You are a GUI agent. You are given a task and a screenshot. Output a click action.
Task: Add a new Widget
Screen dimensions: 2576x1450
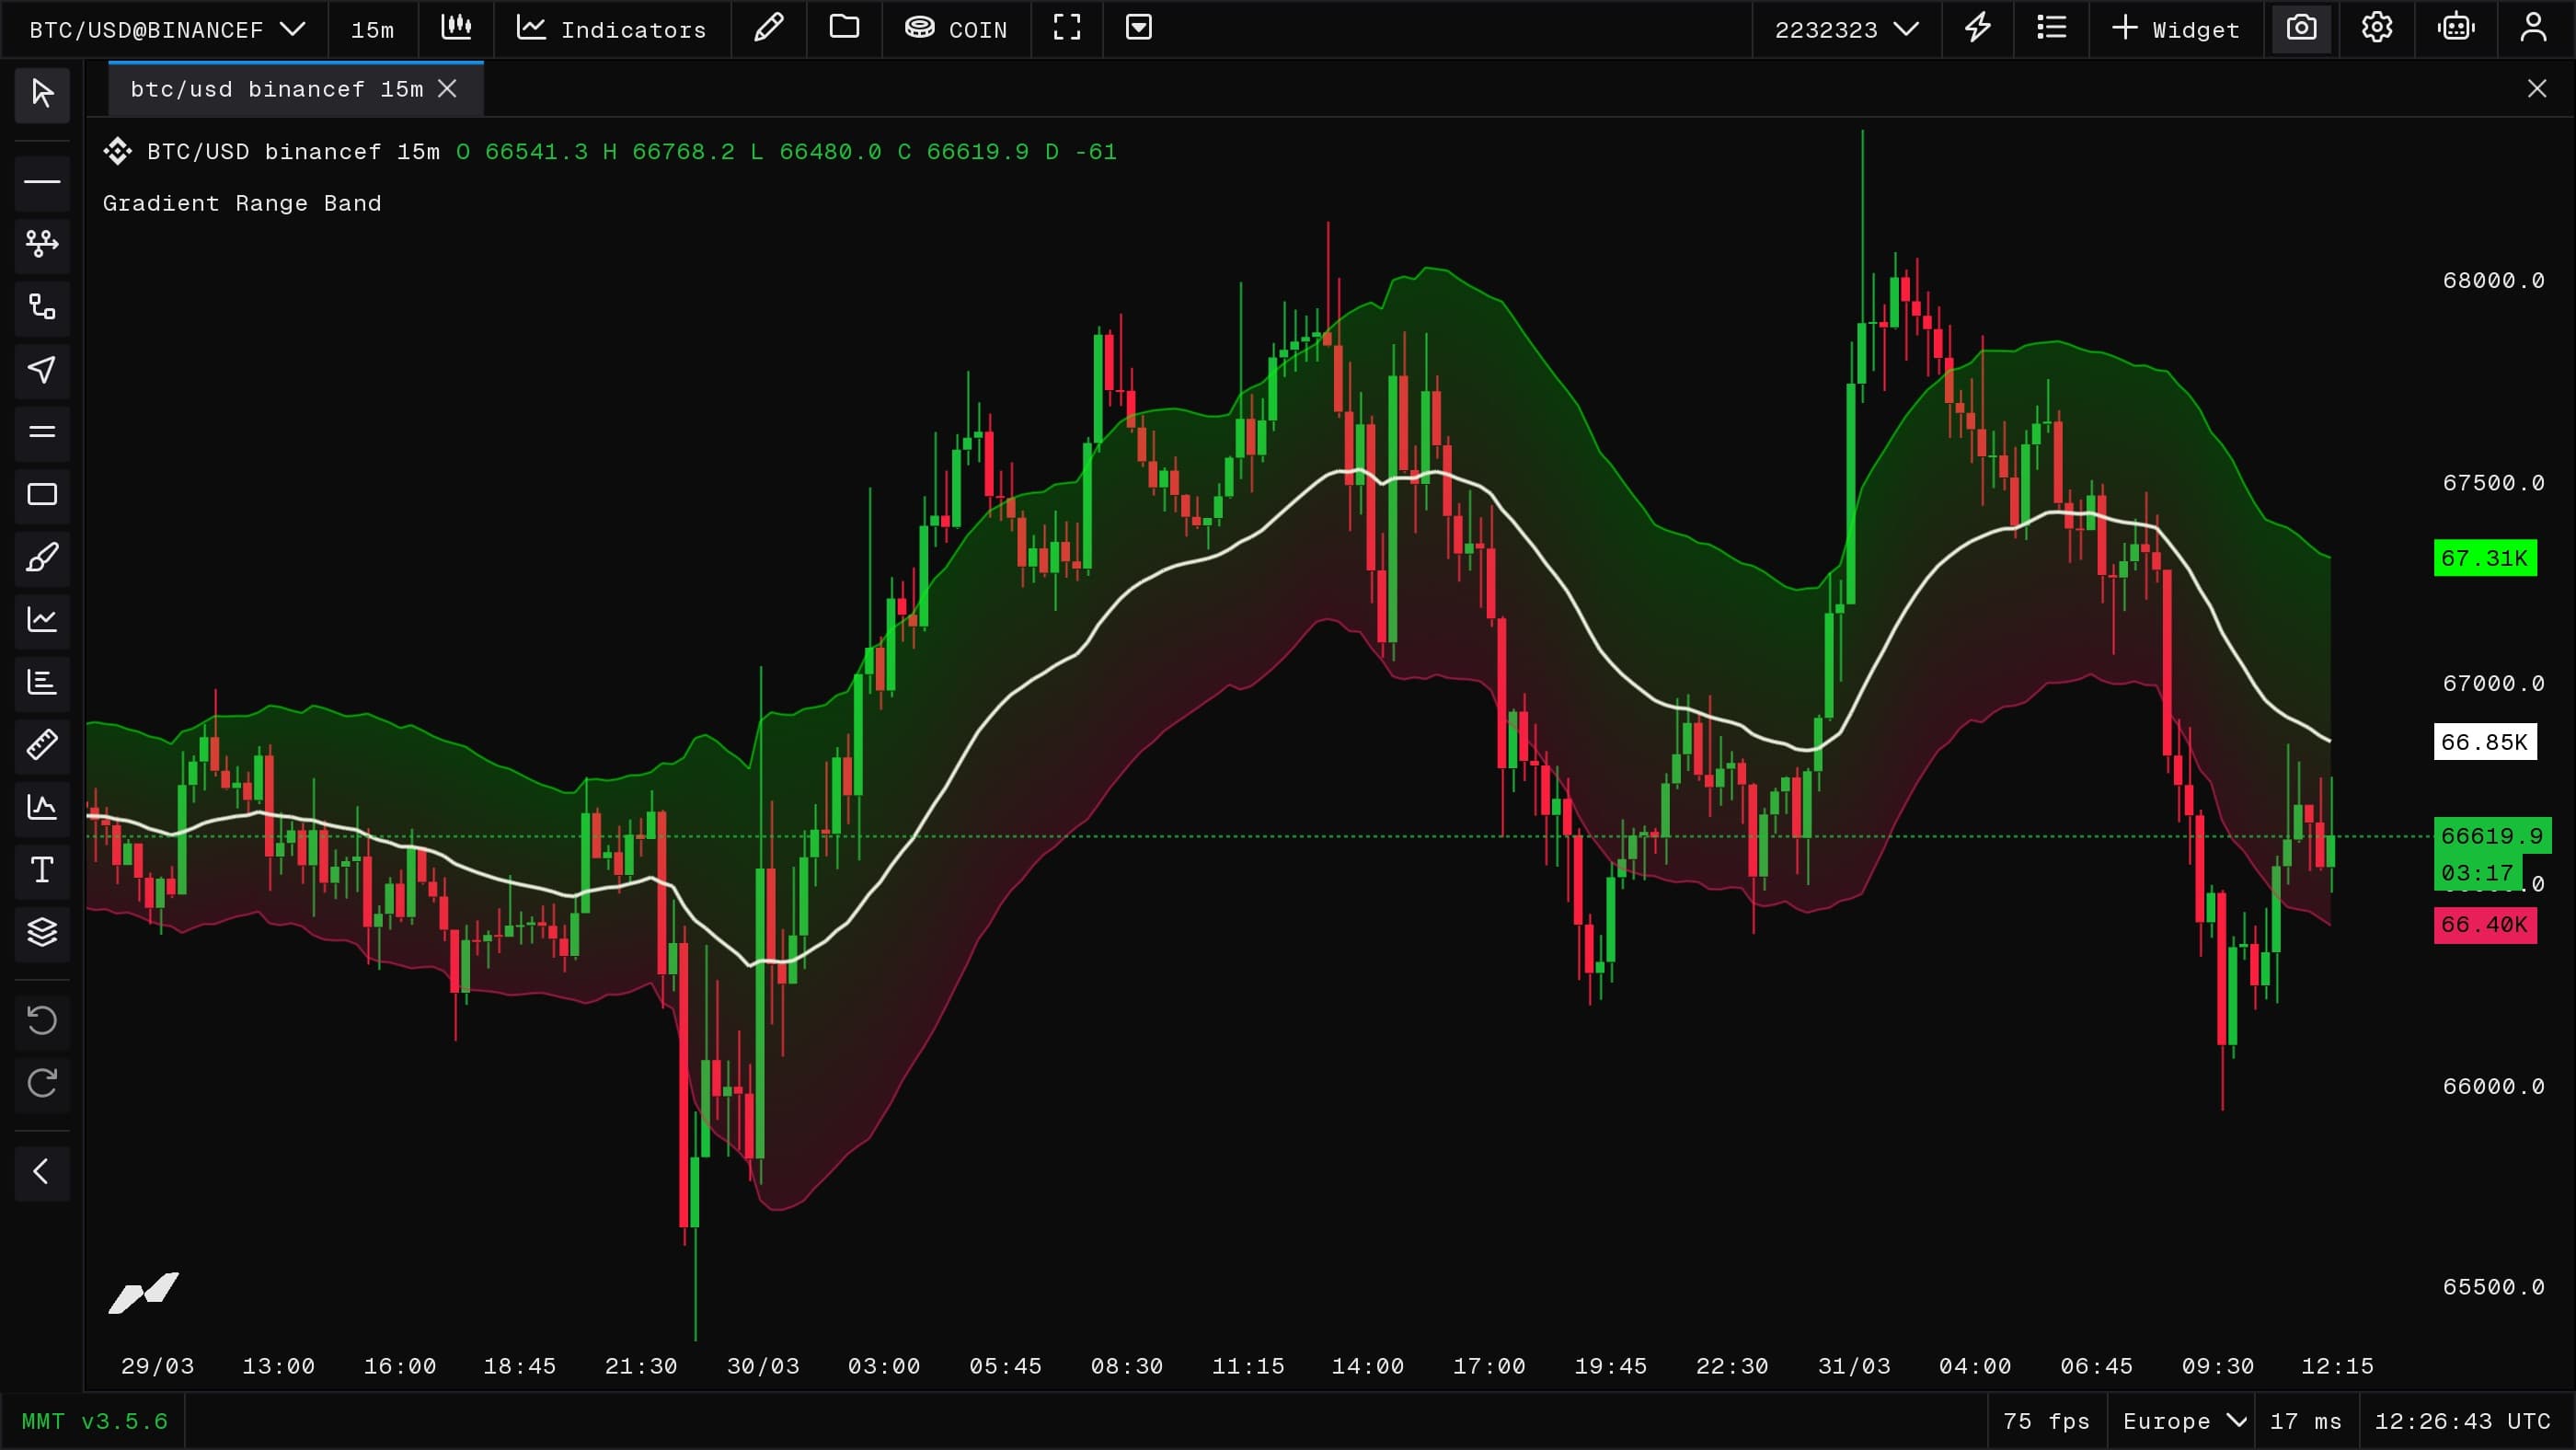2176,29
